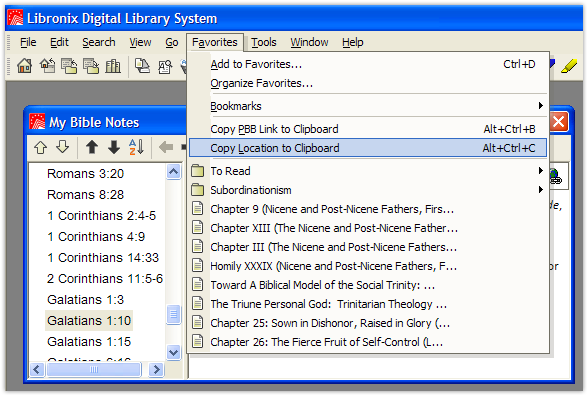Select note Galatians 1:10
Viewport: 588px width, 396px height.
(x=89, y=321)
